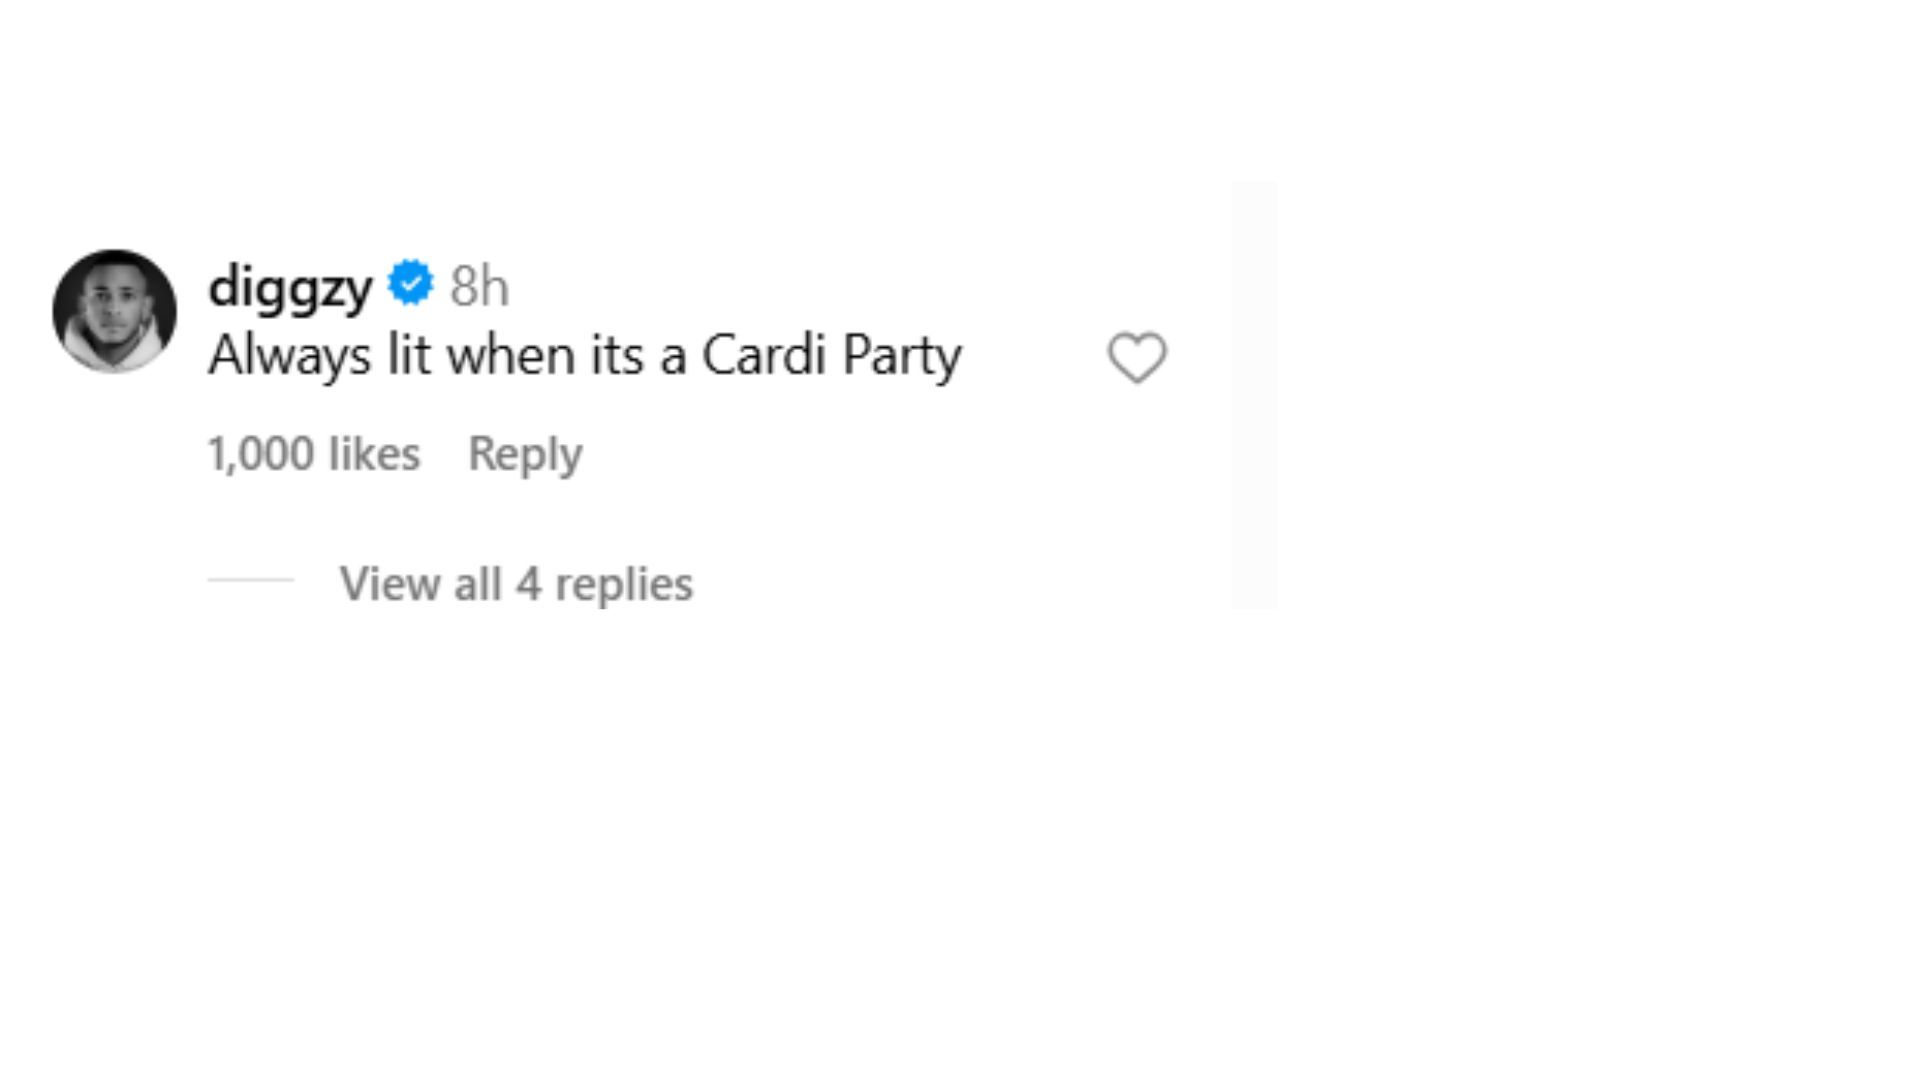Show all 4 replies to this comment
The height and width of the screenshot is (1080, 1920).
click(515, 584)
